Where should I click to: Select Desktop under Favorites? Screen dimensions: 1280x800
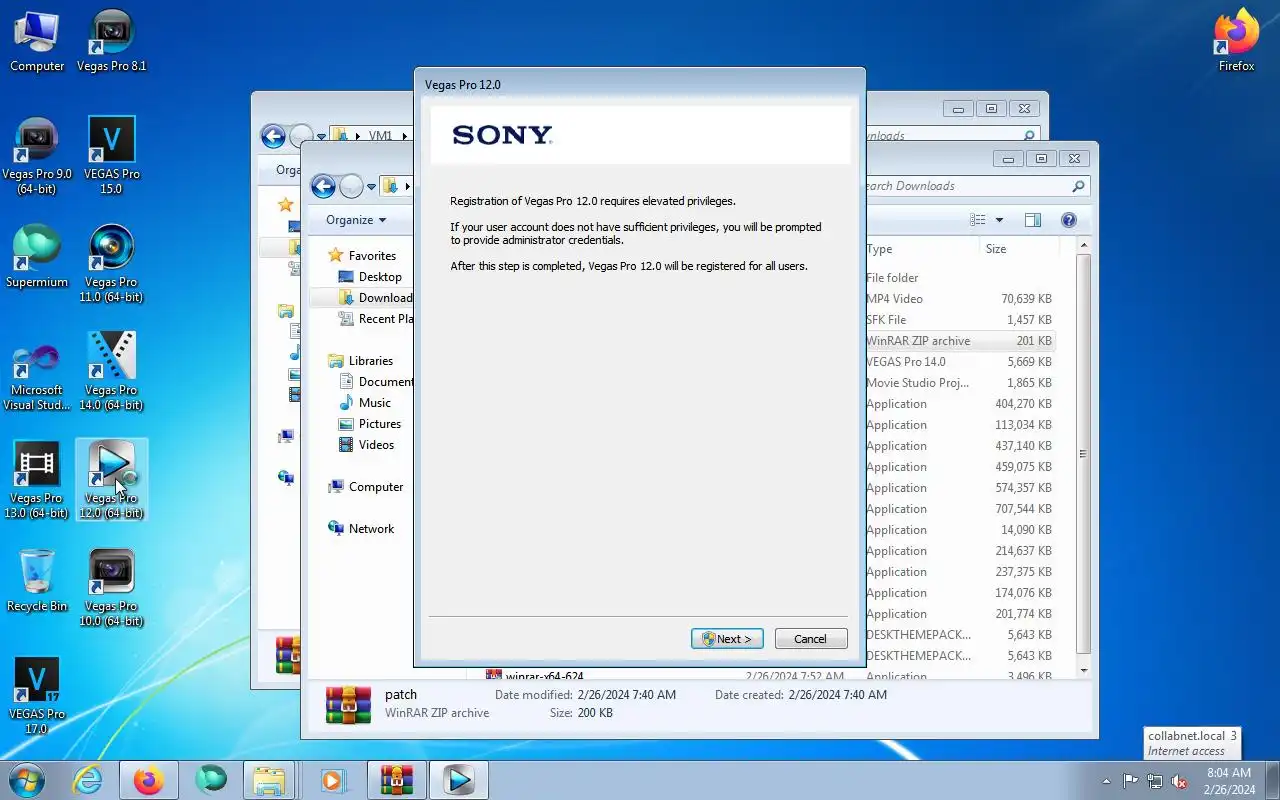370,277
